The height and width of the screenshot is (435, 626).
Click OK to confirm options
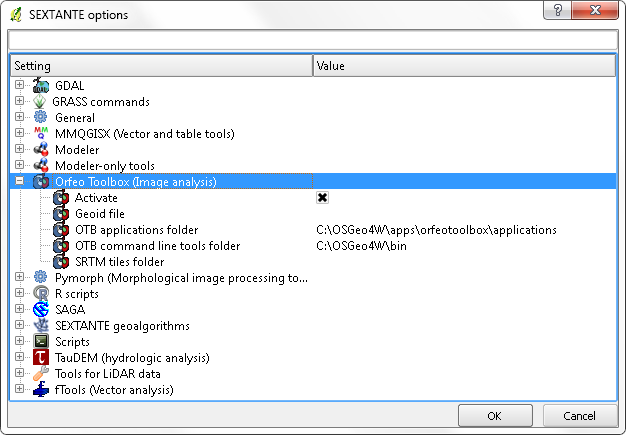(495, 415)
